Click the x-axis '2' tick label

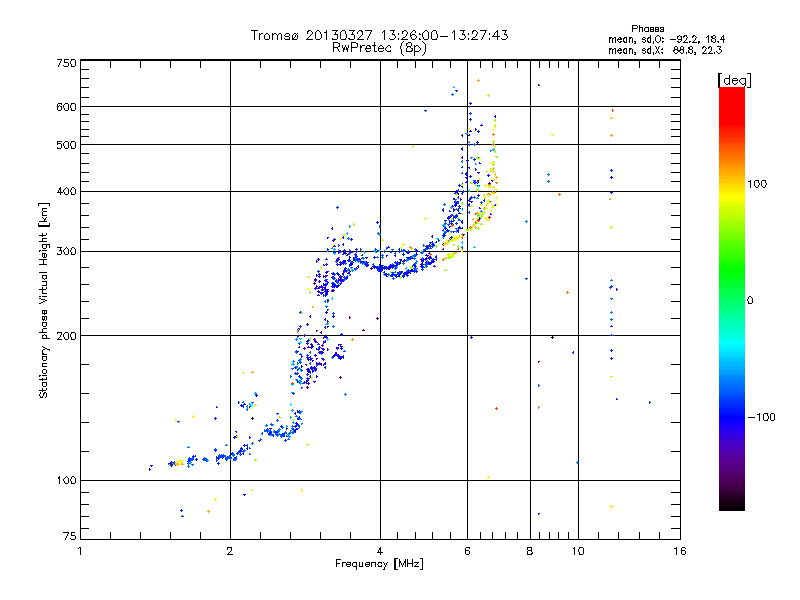pos(230,551)
